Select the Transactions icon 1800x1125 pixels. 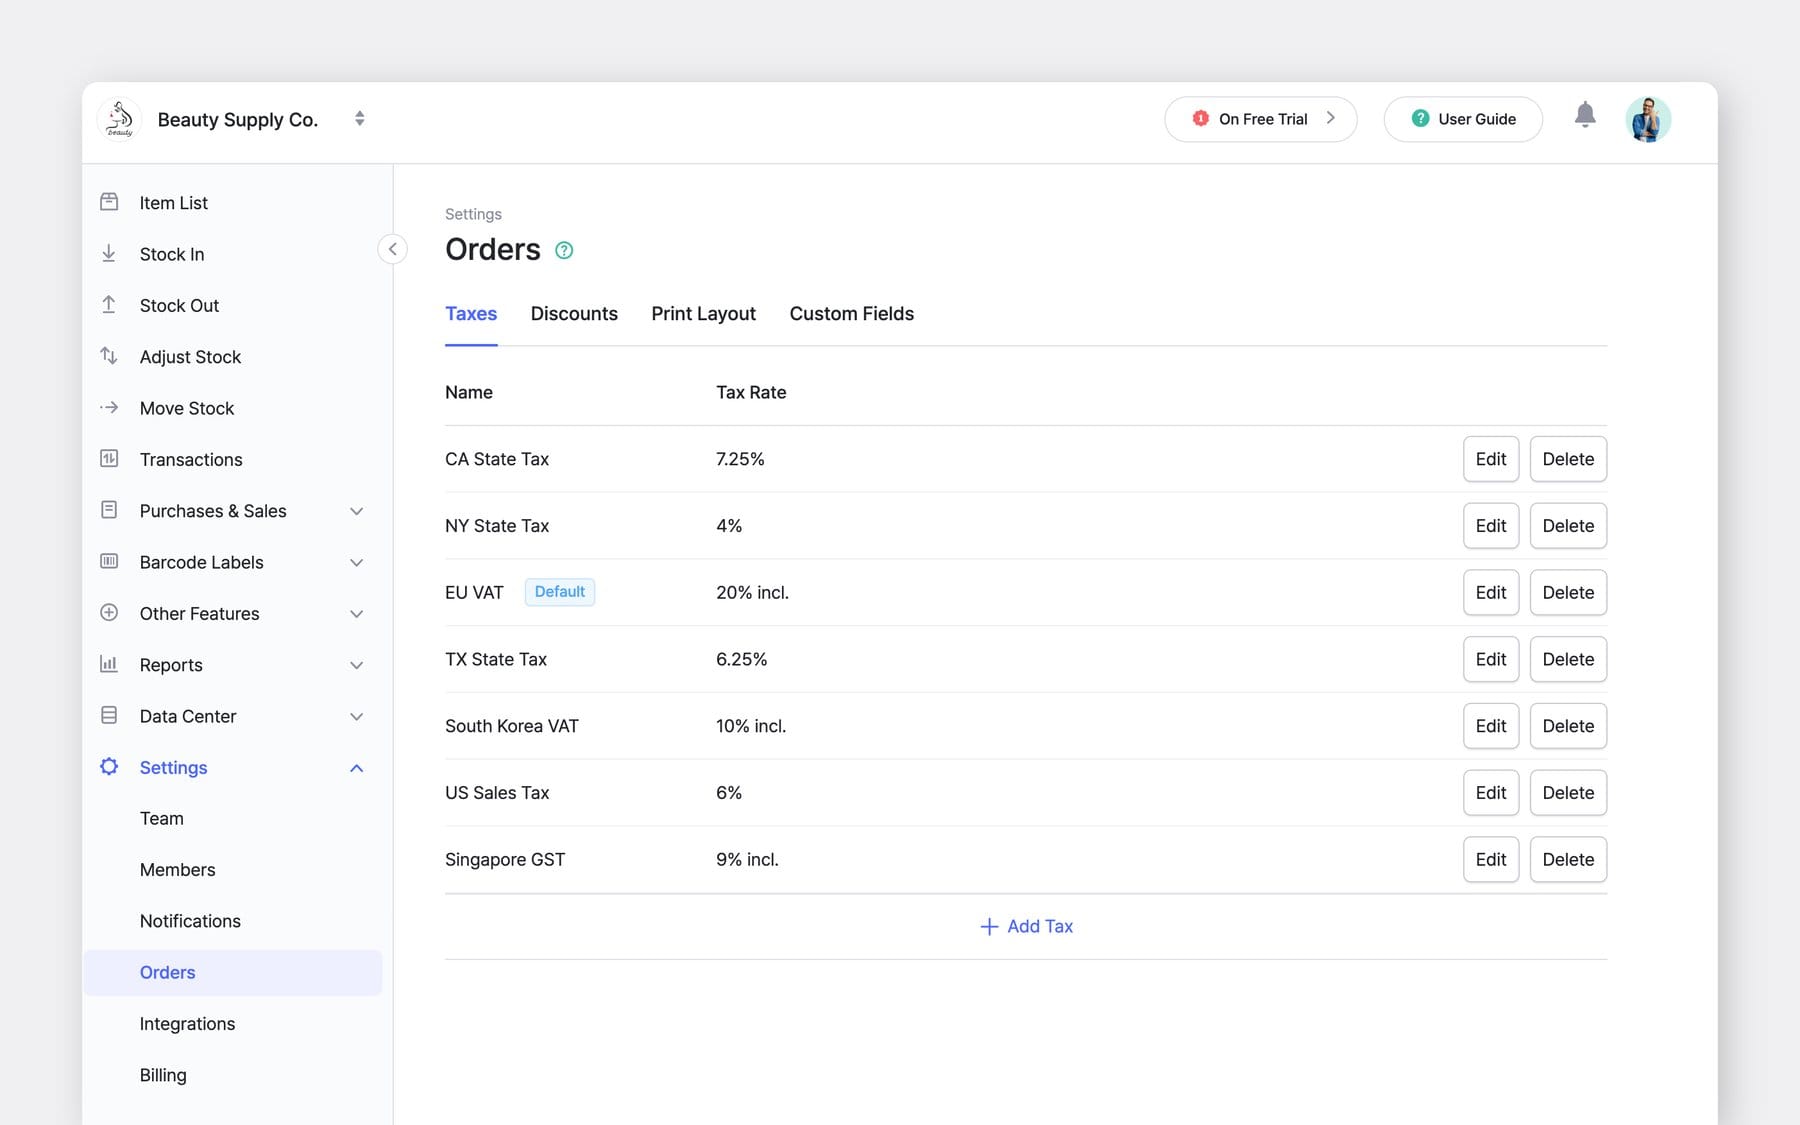[109, 459]
